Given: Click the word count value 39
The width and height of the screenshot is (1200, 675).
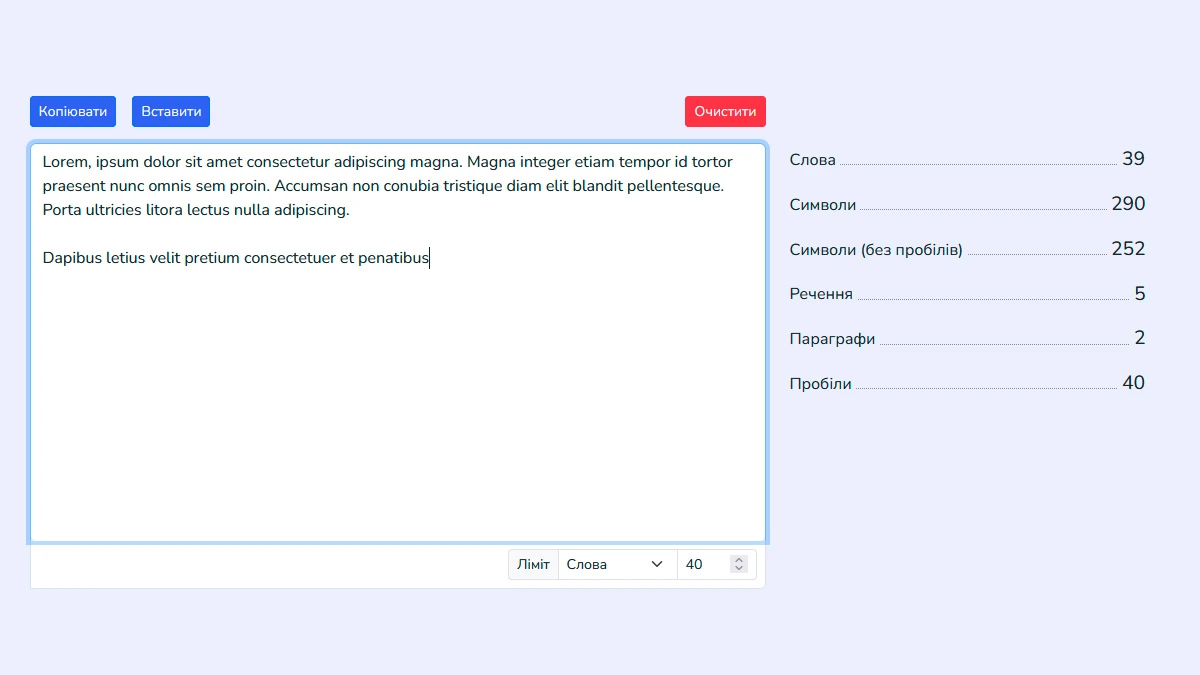Looking at the screenshot, I should (1132, 159).
